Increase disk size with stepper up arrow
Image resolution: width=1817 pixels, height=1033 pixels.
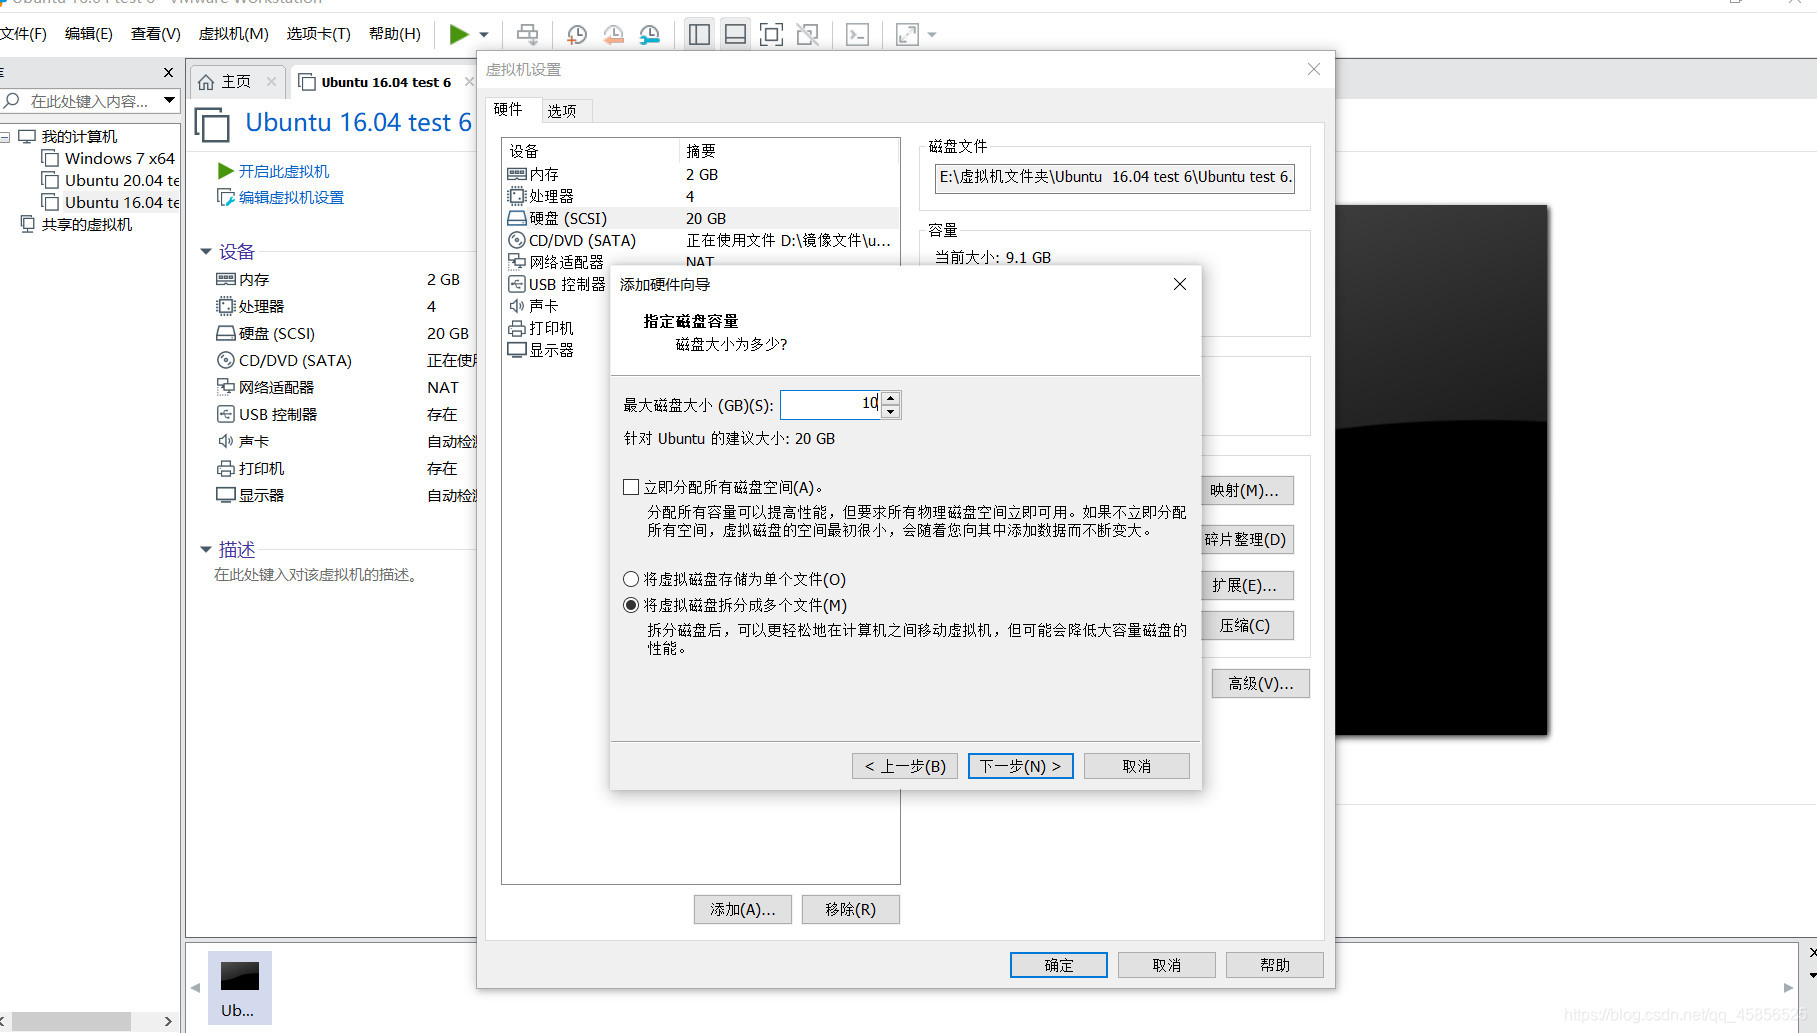click(891, 397)
